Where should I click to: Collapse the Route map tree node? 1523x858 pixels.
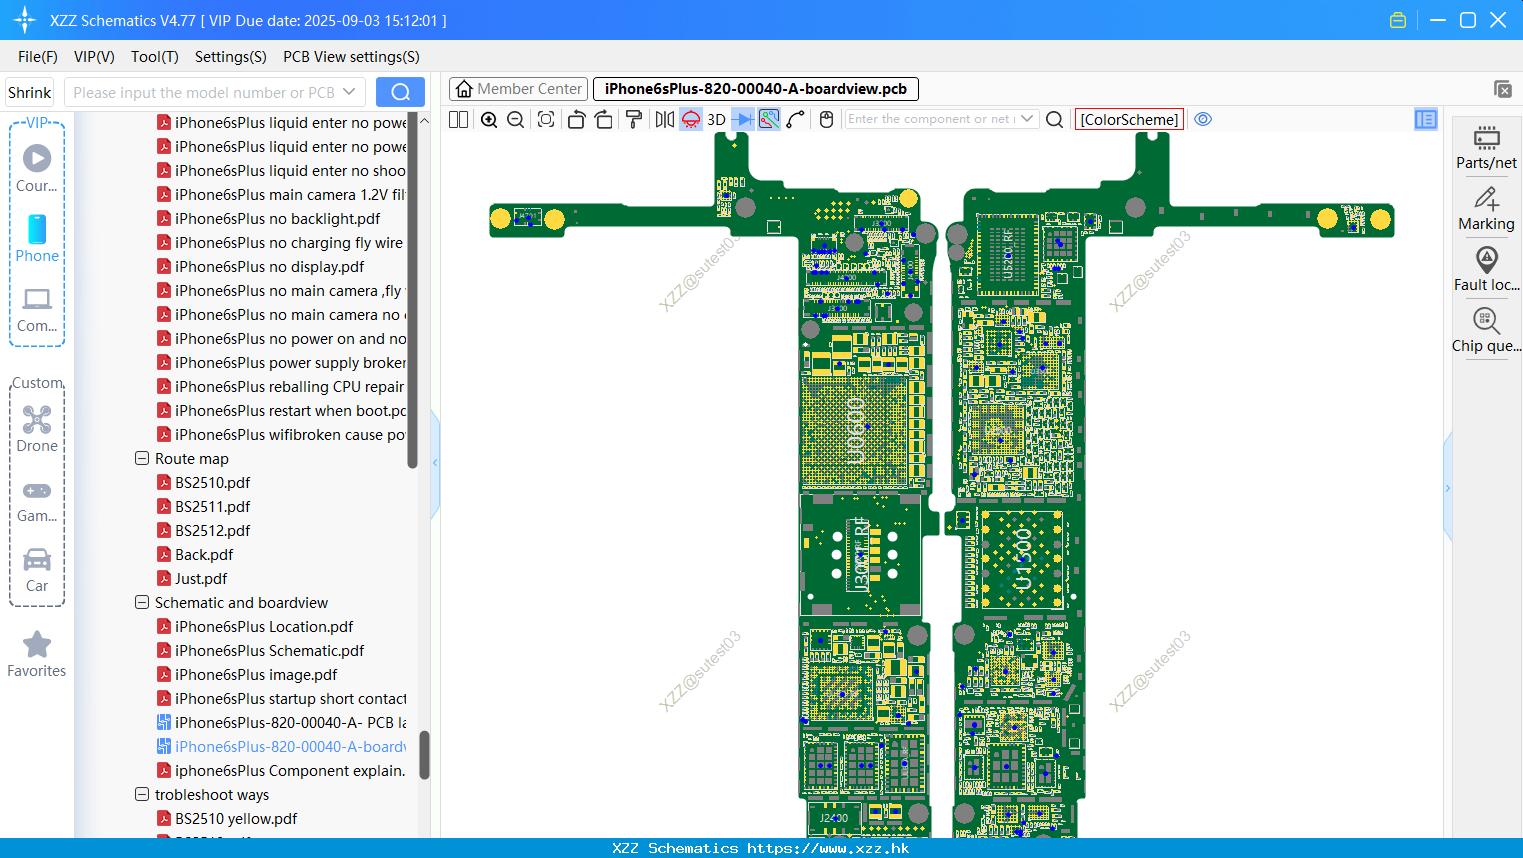point(142,458)
